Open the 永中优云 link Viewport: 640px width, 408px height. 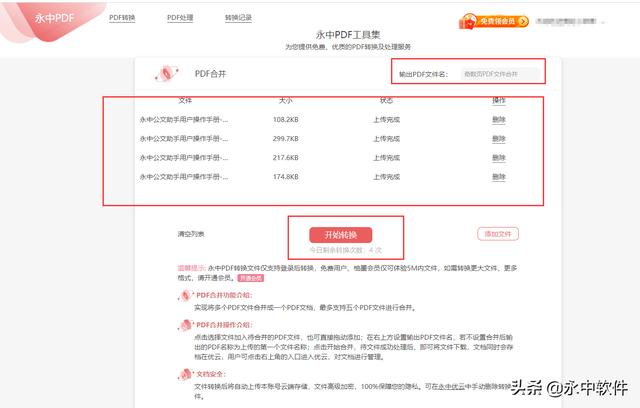[x=451, y=386]
